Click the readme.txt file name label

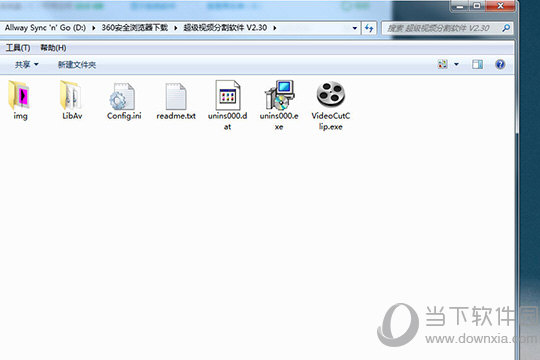pyautogui.click(x=176, y=116)
